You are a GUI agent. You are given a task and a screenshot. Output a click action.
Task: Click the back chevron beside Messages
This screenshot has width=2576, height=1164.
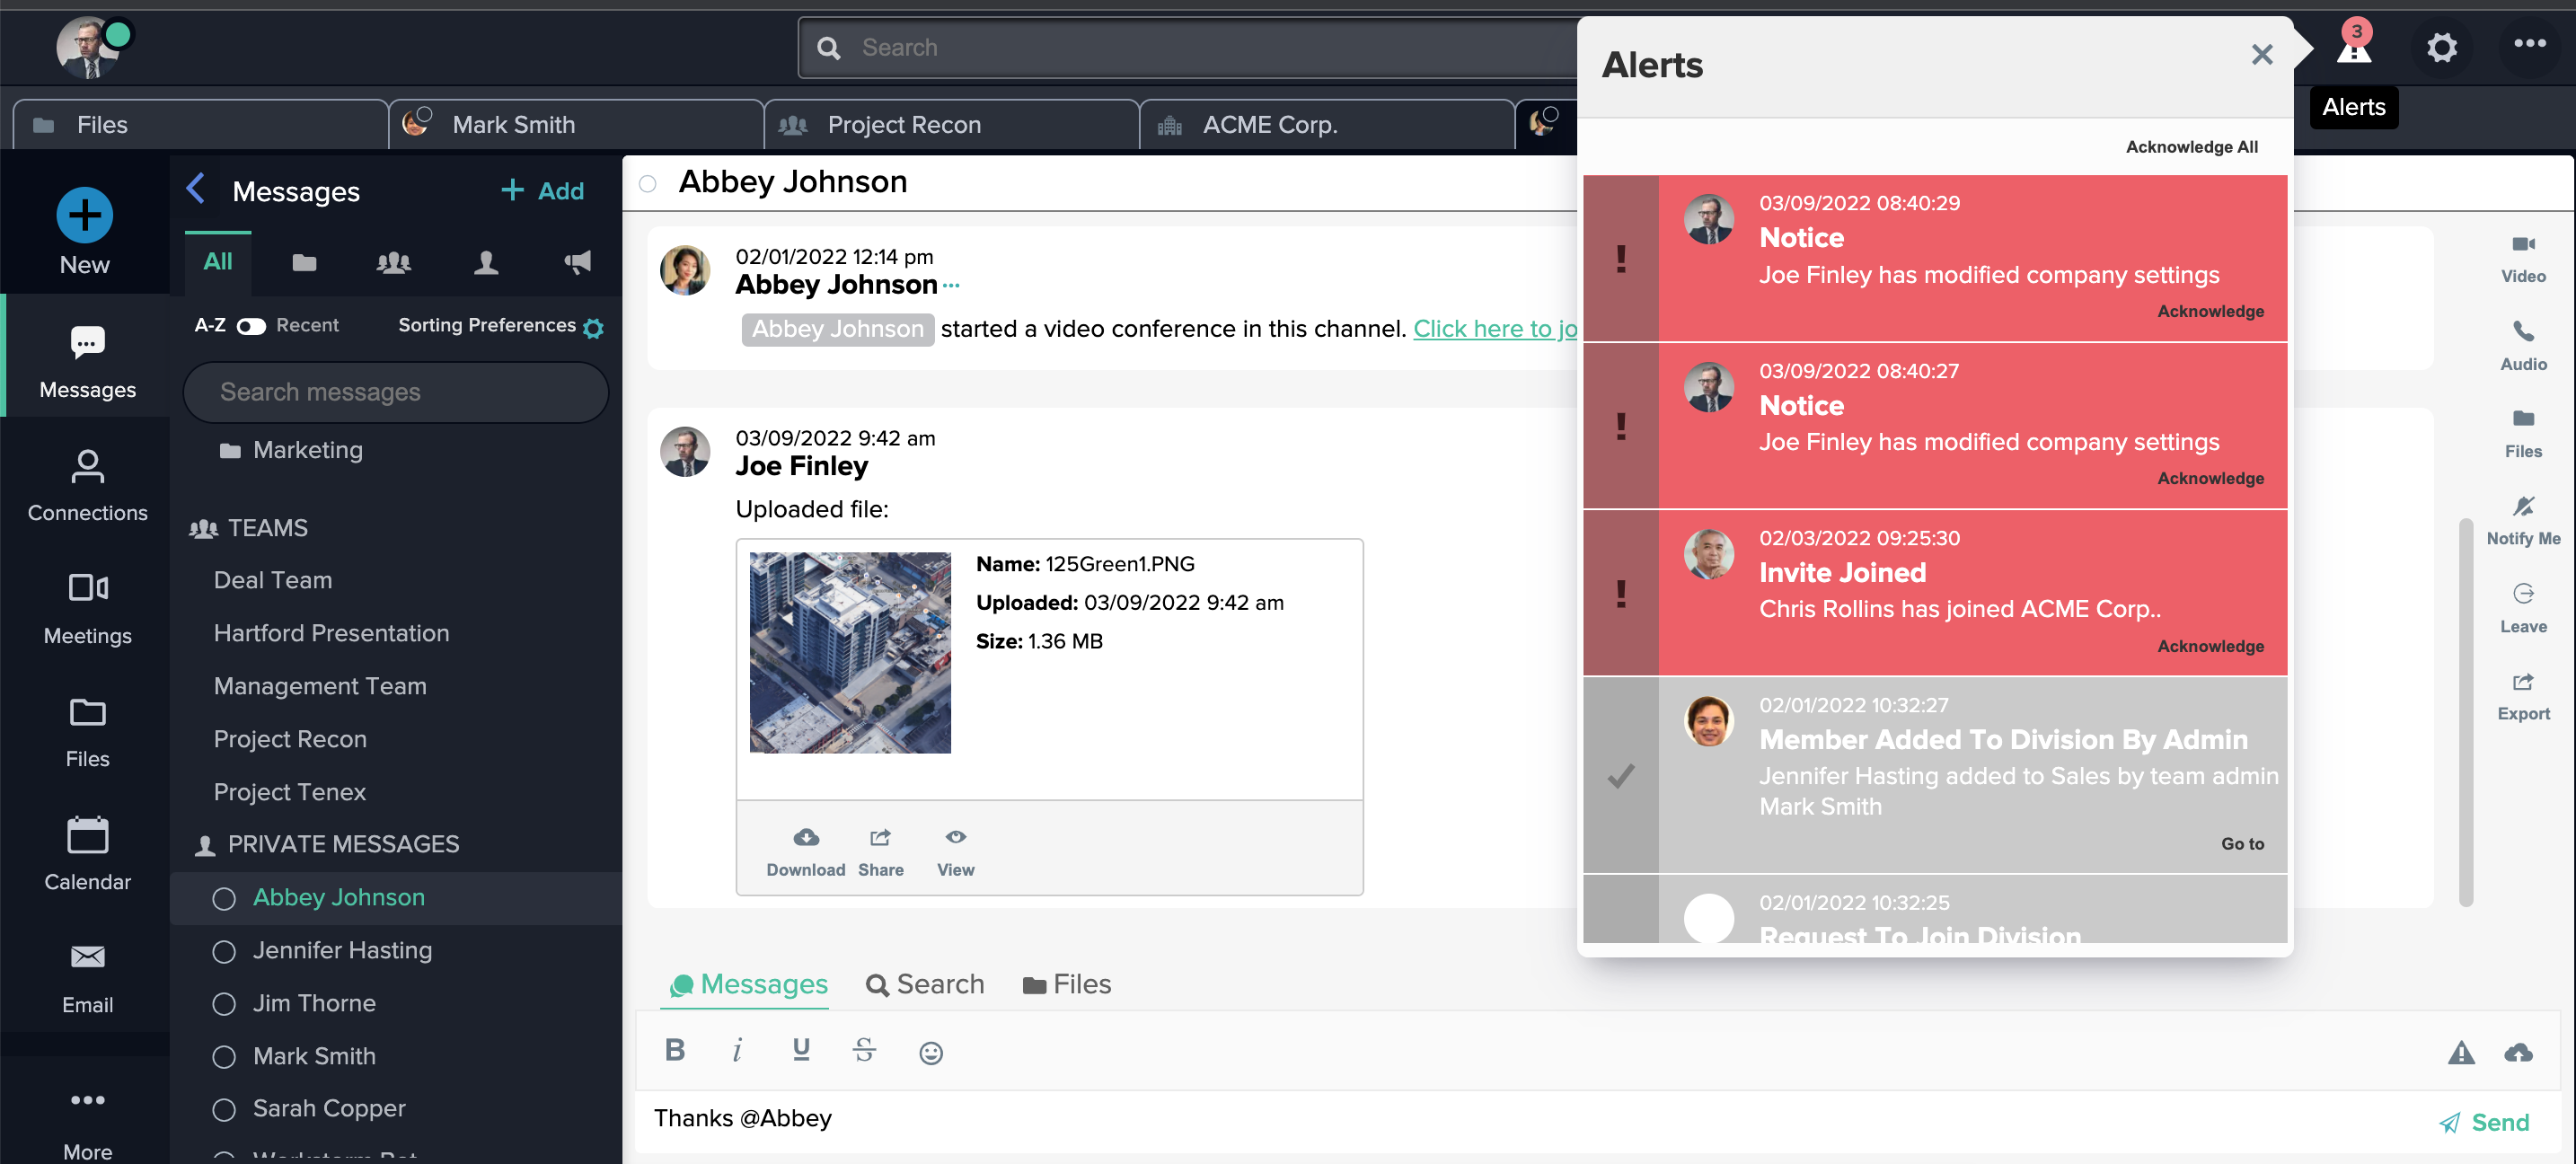196,188
